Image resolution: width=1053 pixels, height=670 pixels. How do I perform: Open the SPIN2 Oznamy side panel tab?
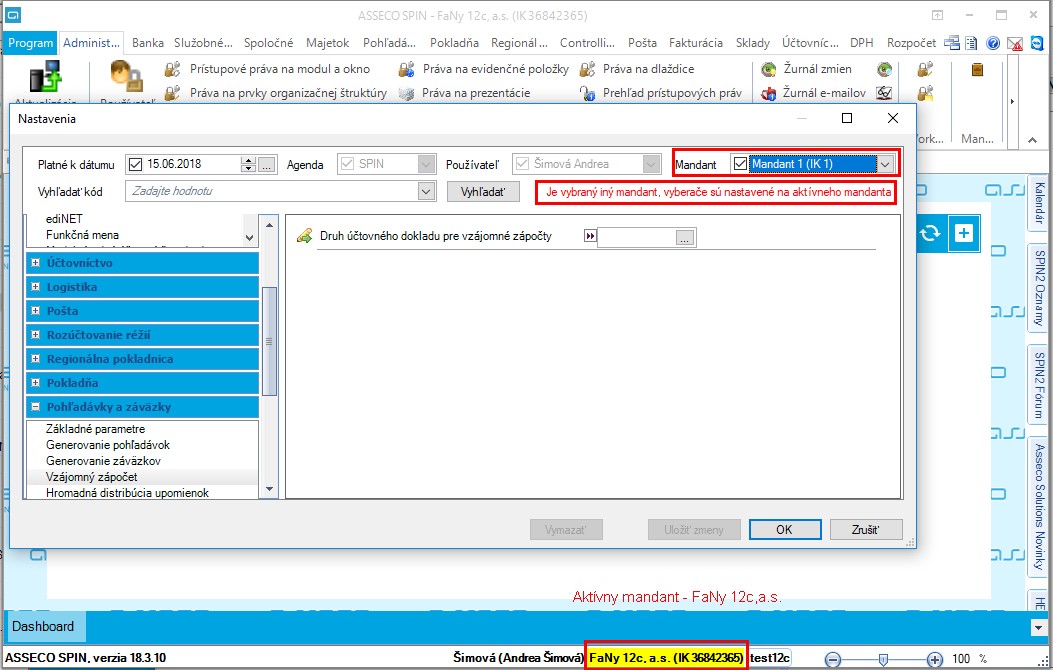pyautogui.click(x=1039, y=288)
